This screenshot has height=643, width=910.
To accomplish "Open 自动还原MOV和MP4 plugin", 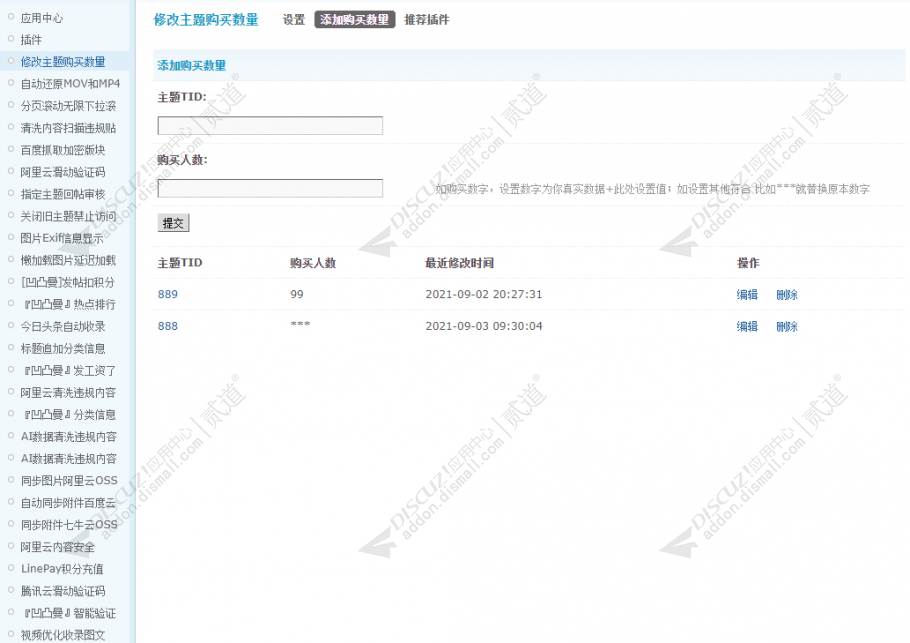I will pyautogui.click(x=70, y=84).
